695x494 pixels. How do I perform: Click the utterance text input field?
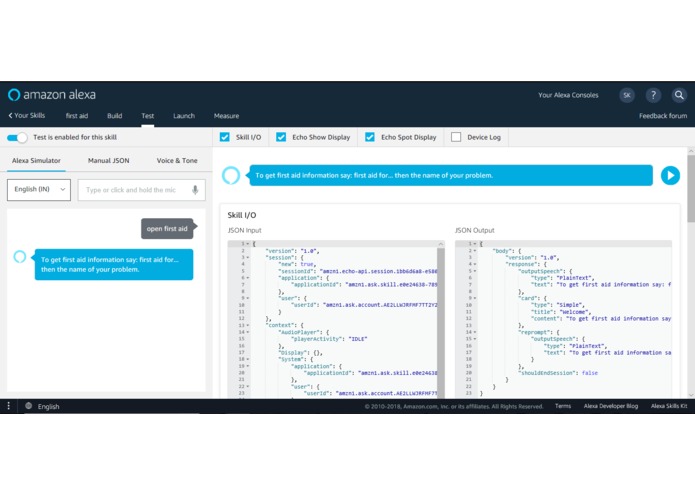[x=141, y=190]
